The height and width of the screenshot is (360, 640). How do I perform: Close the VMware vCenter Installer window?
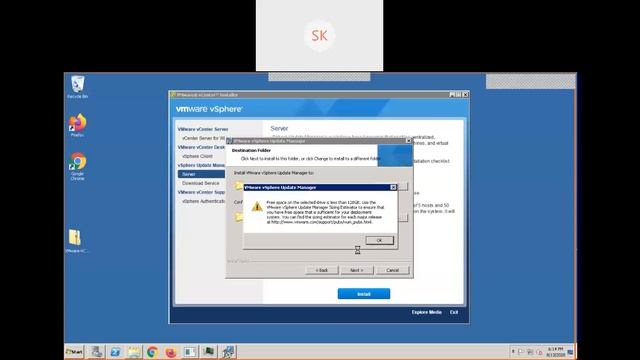pos(465,94)
